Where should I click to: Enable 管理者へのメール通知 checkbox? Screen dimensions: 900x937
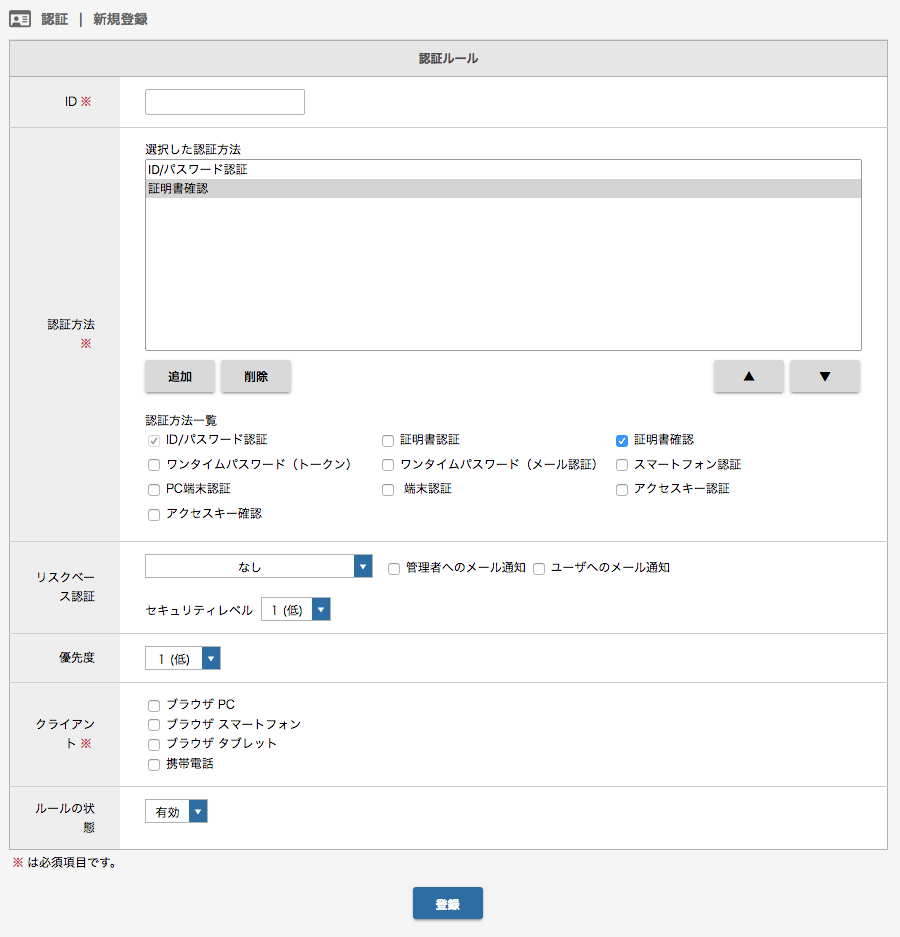(394, 569)
